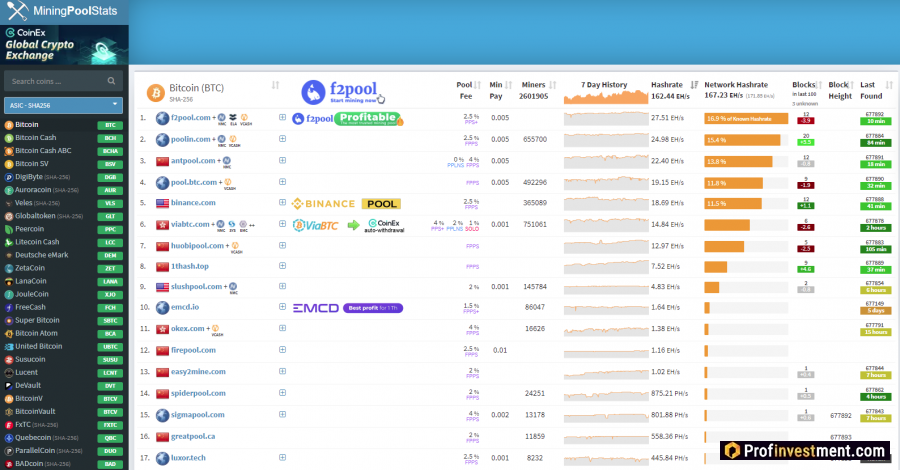Click the BSV ticker badge in sidebar
The width and height of the screenshot is (900, 470).
[x=110, y=164]
